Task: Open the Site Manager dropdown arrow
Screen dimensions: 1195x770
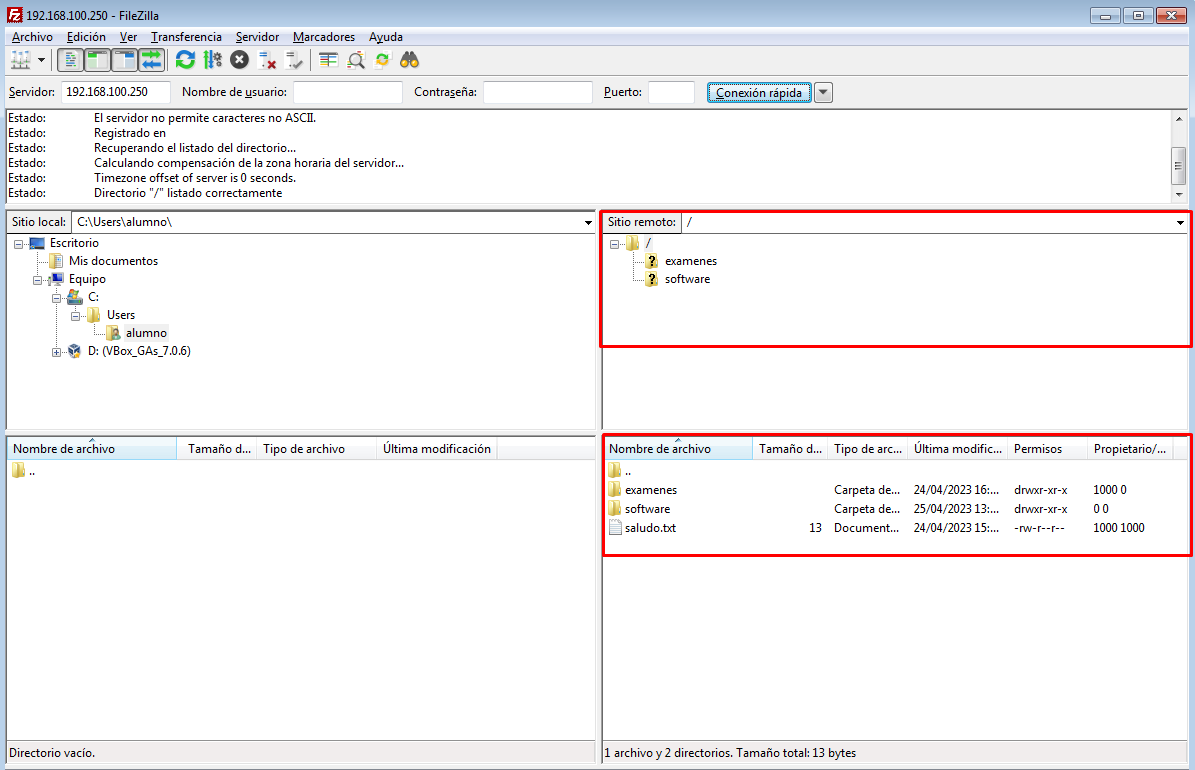Action: click(x=41, y=60)
